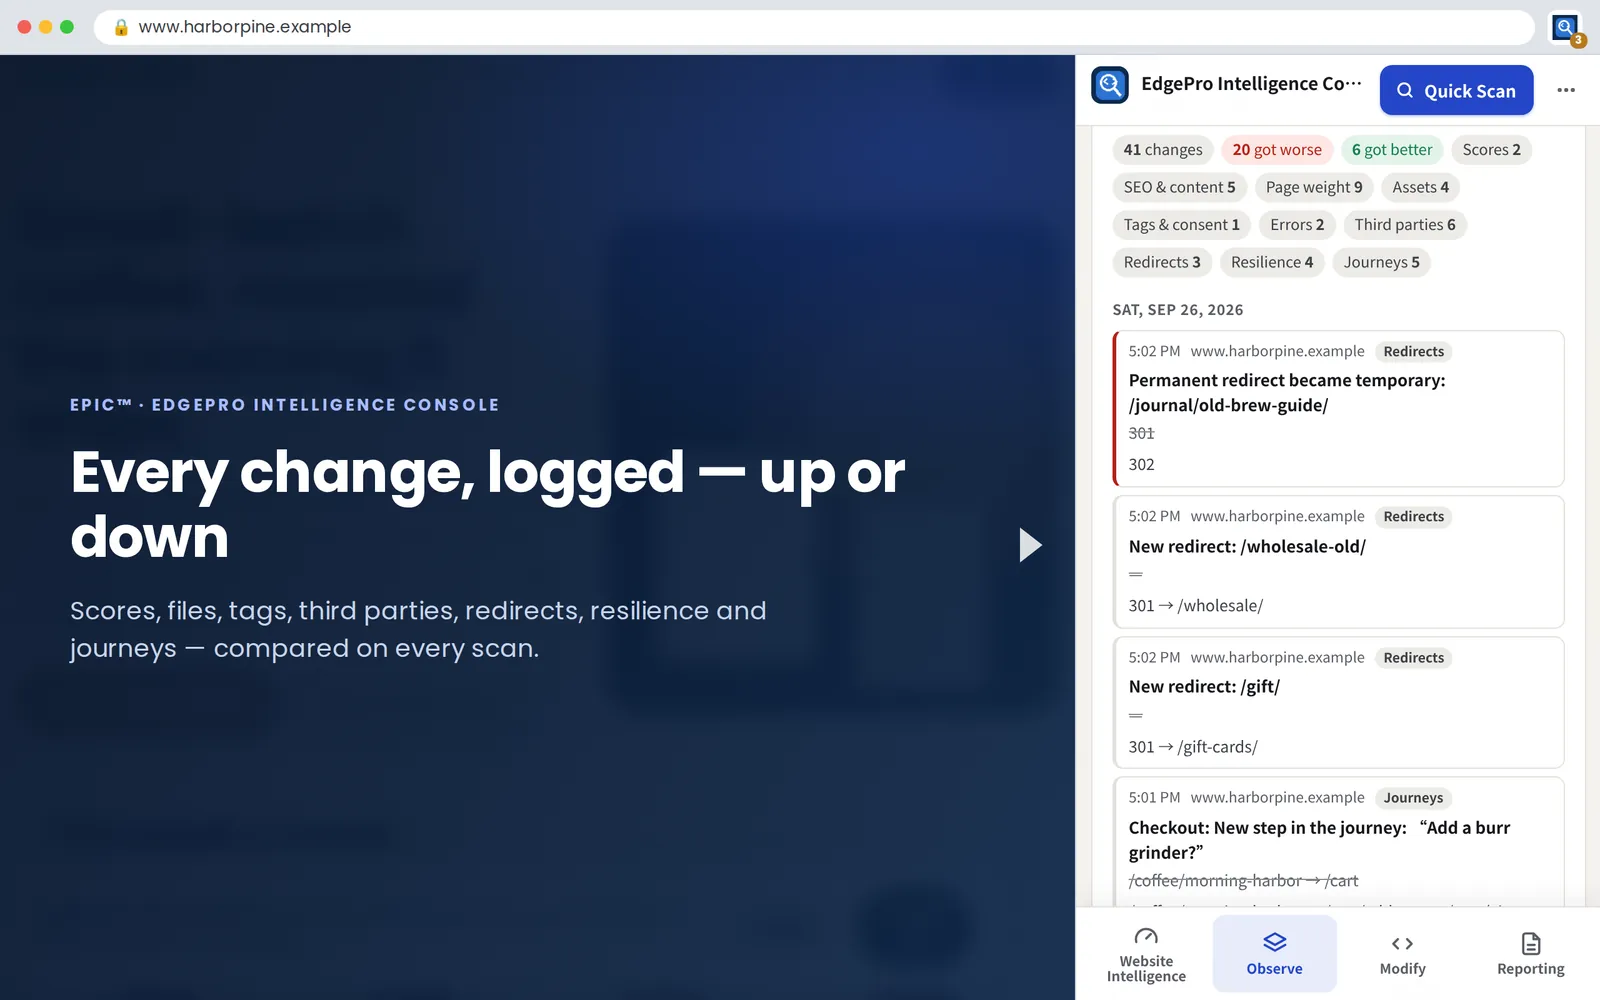Viewport: 1600px width, 1000px height.
Task: Open the Modify tab
Action: pyautogui.click(x=1402, y=954)
